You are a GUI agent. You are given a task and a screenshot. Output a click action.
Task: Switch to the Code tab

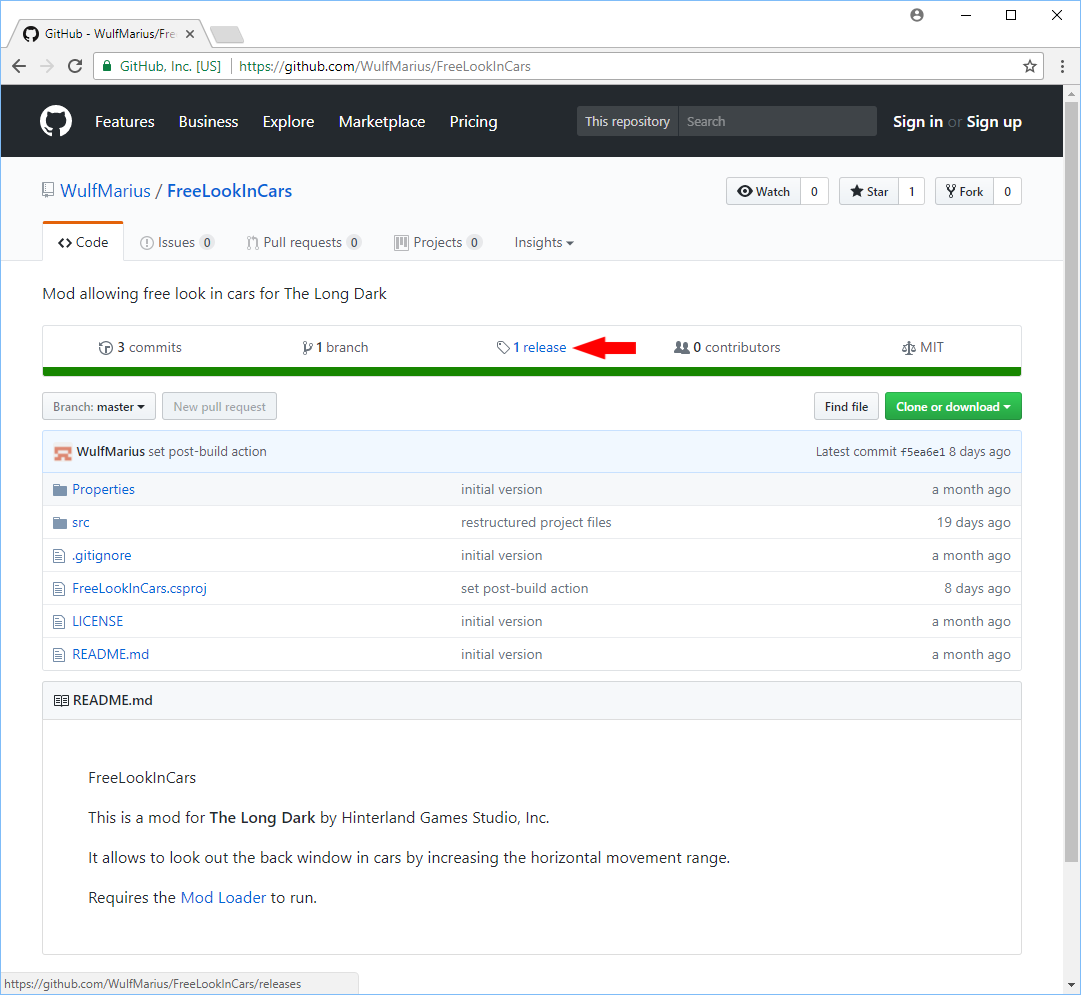(83, 242)
